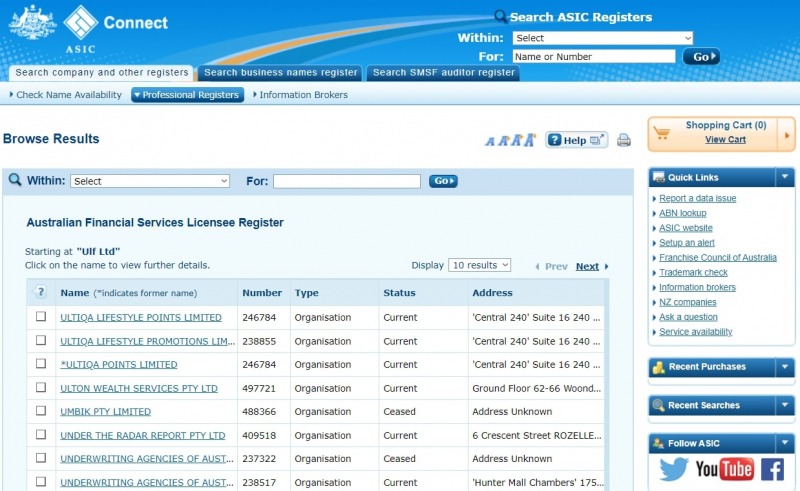Click the Quick Links panel icon
800x491 pixels.
point(659,177)
